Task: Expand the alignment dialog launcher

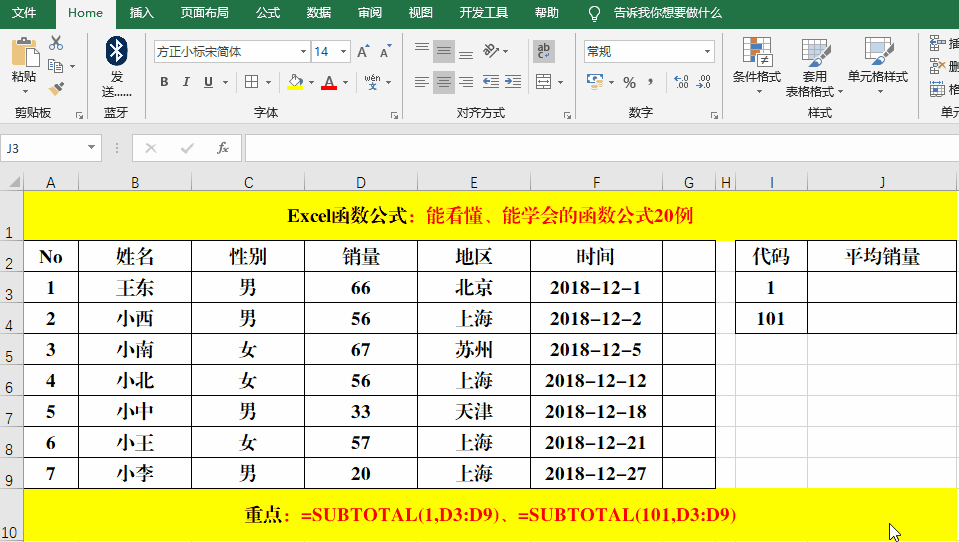Action: click(568, 115)
